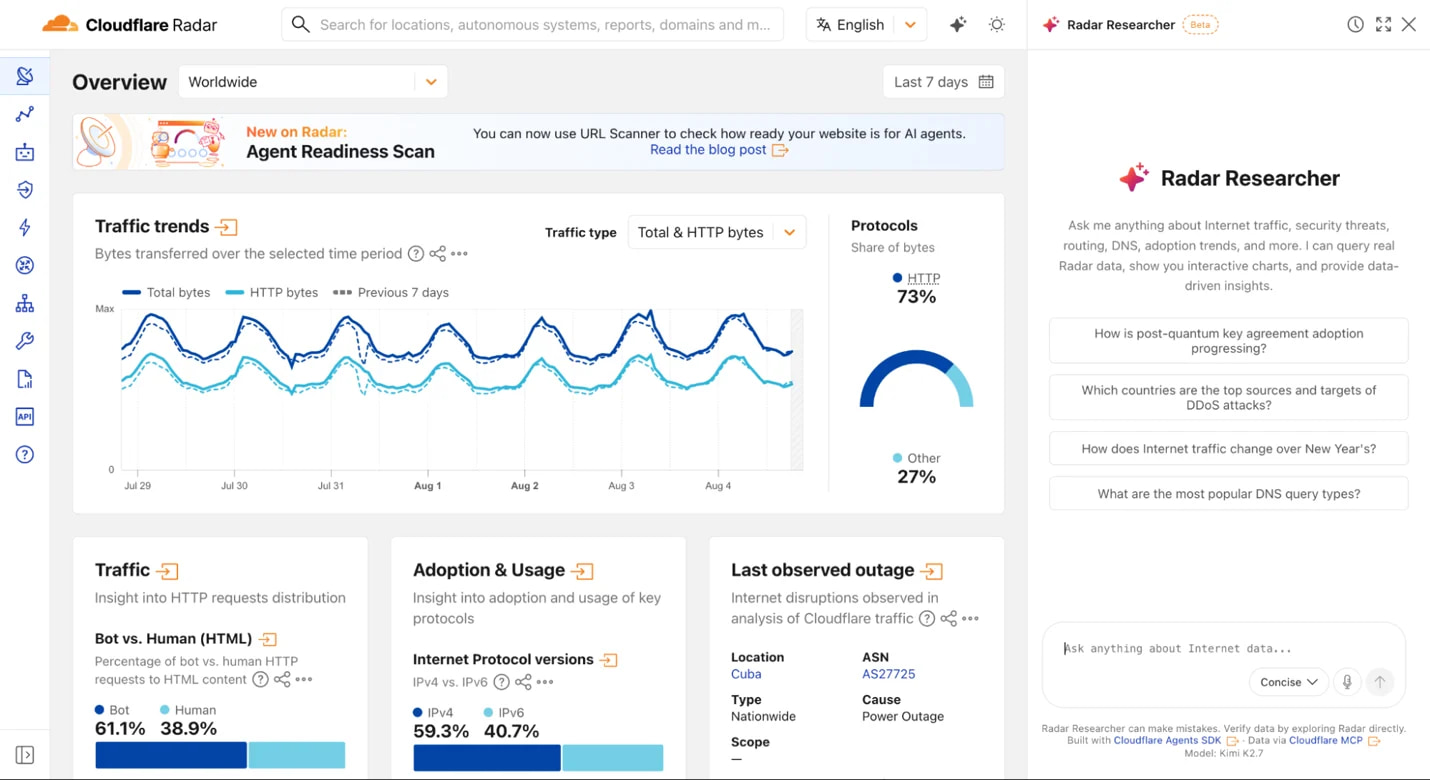Open the Cloudflare Agents SDK link
Image resolution: width=1430 pixels, height=780 pixels.
1175,741
